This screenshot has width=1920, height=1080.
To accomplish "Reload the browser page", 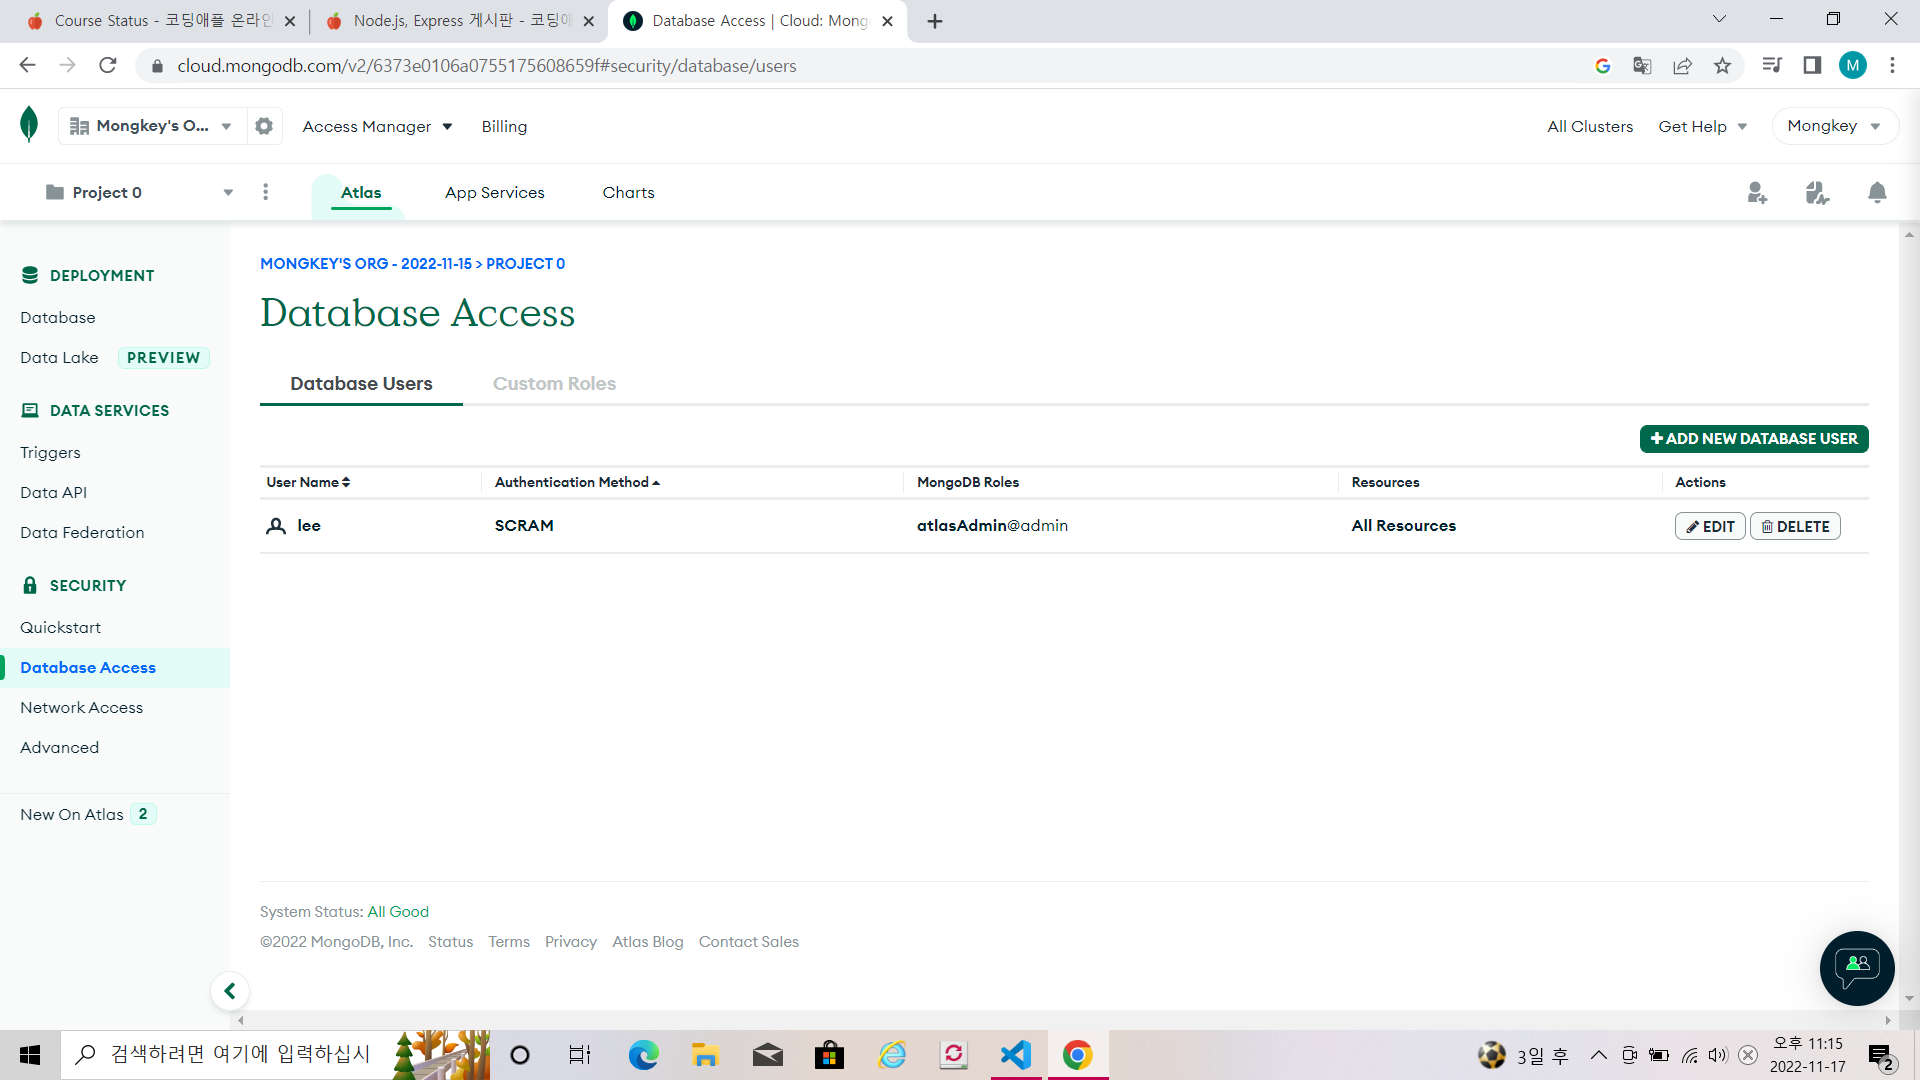I will click(108, 66).
